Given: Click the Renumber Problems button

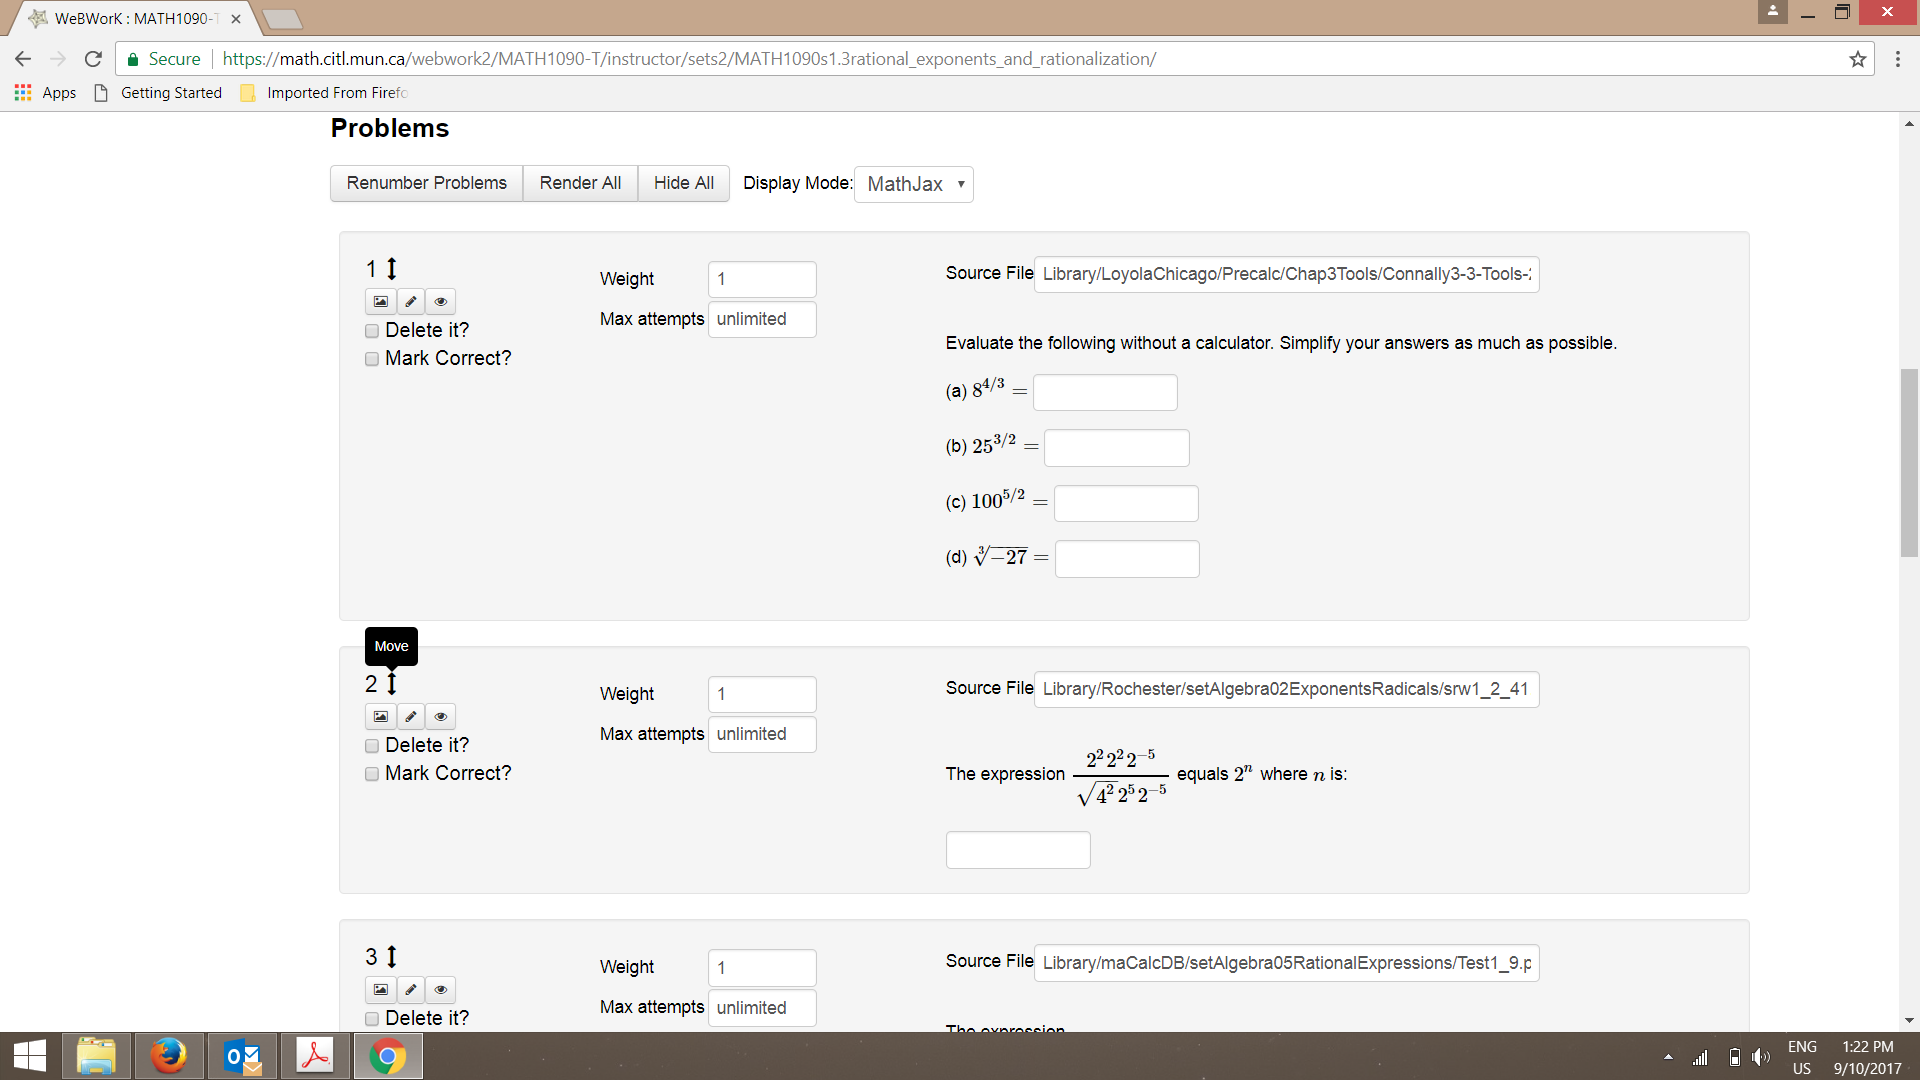Looking at the screenshot, I should click(x=427, y=183).
